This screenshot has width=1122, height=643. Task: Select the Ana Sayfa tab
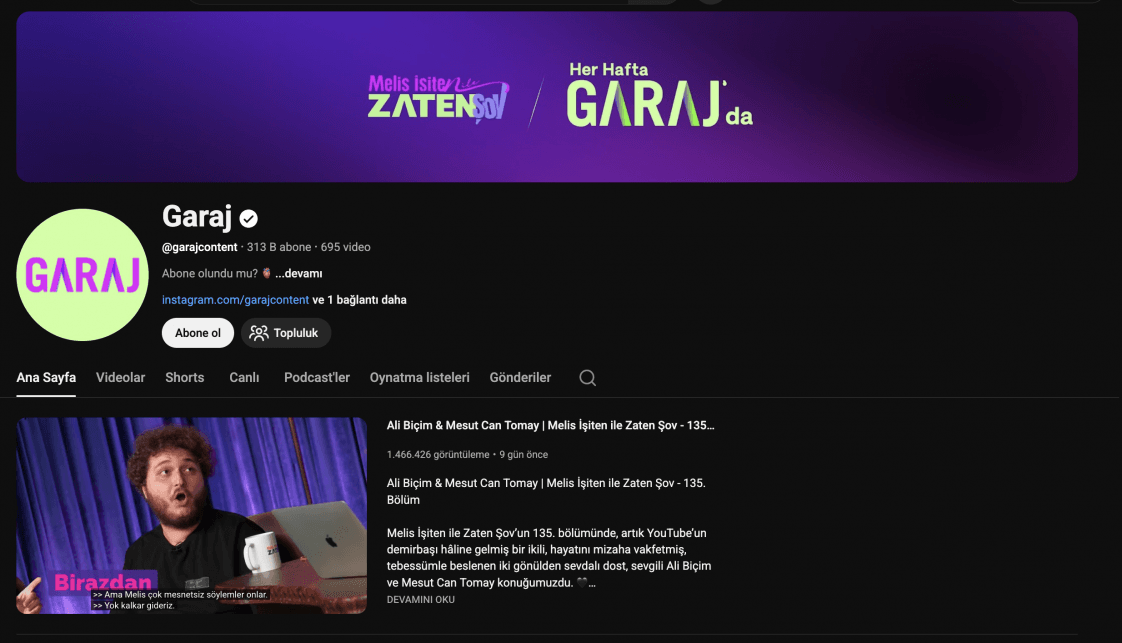click(x=46, y=378)
